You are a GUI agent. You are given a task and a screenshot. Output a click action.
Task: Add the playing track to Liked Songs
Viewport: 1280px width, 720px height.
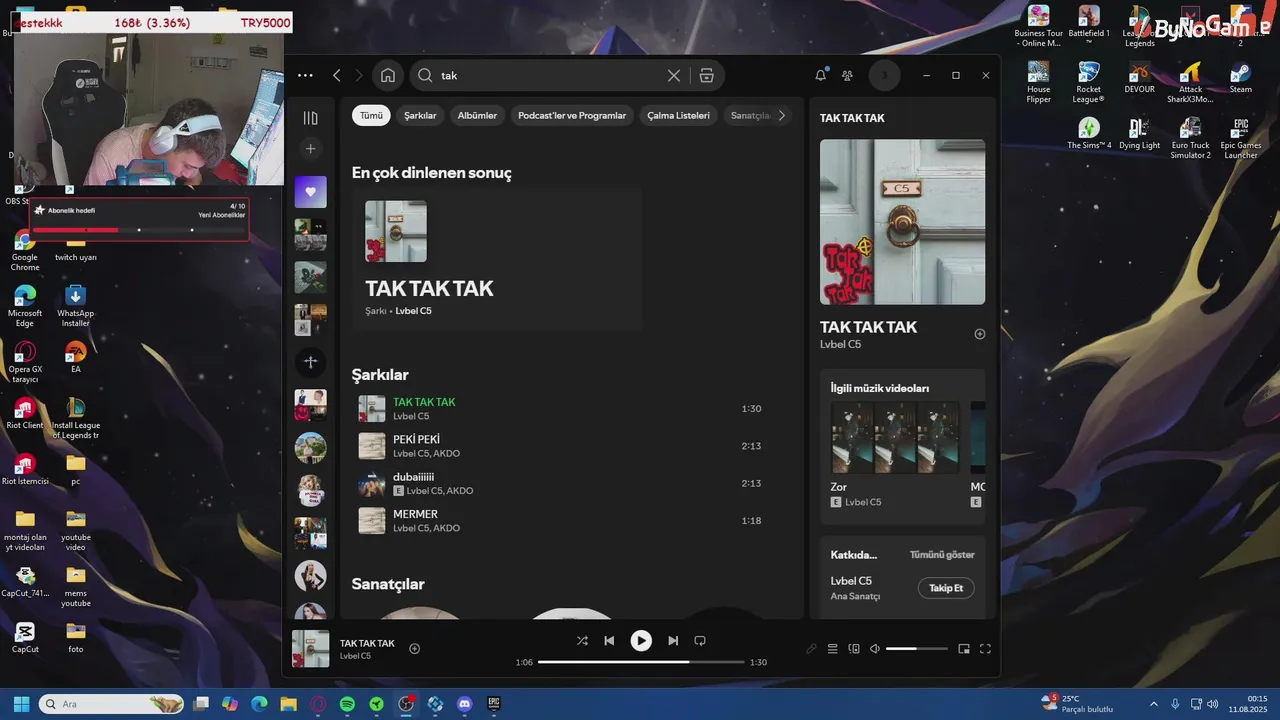(415, 649)
